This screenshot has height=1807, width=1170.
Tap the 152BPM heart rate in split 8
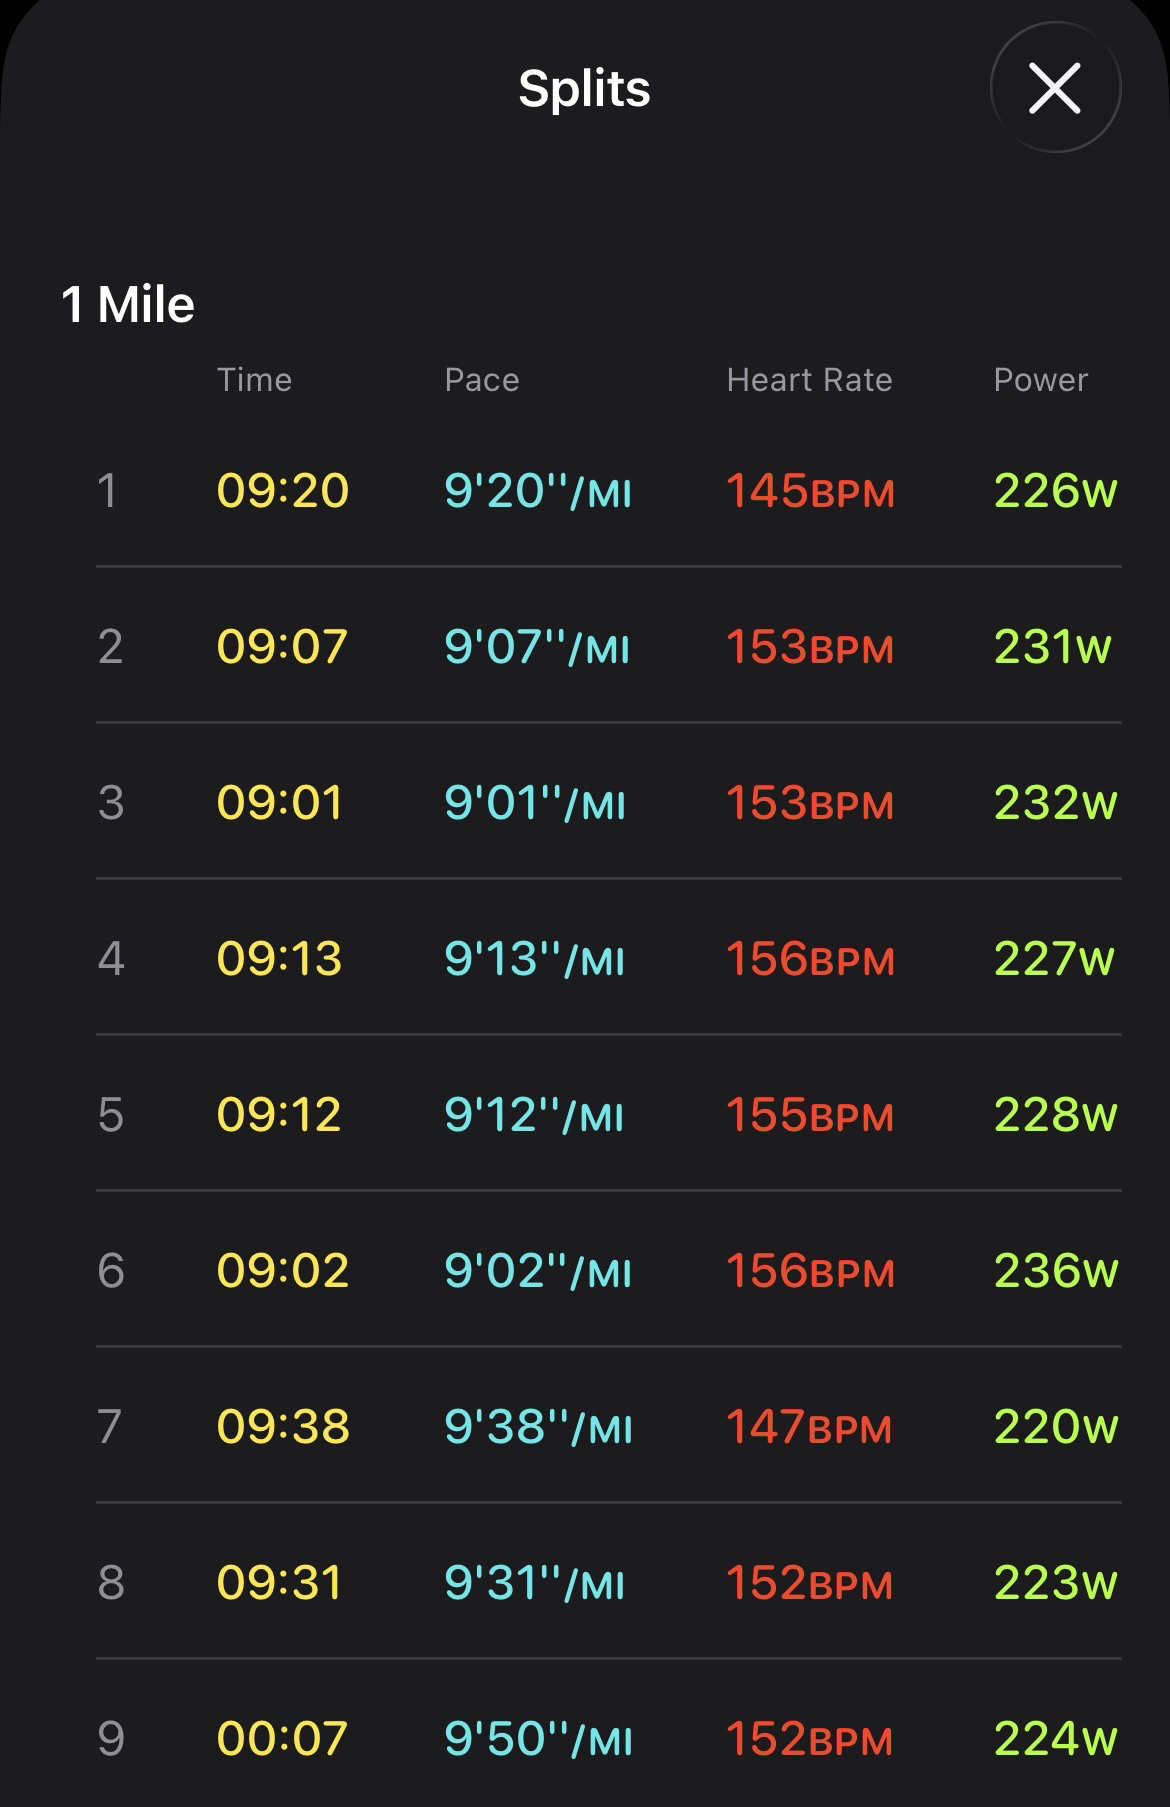809,1582
